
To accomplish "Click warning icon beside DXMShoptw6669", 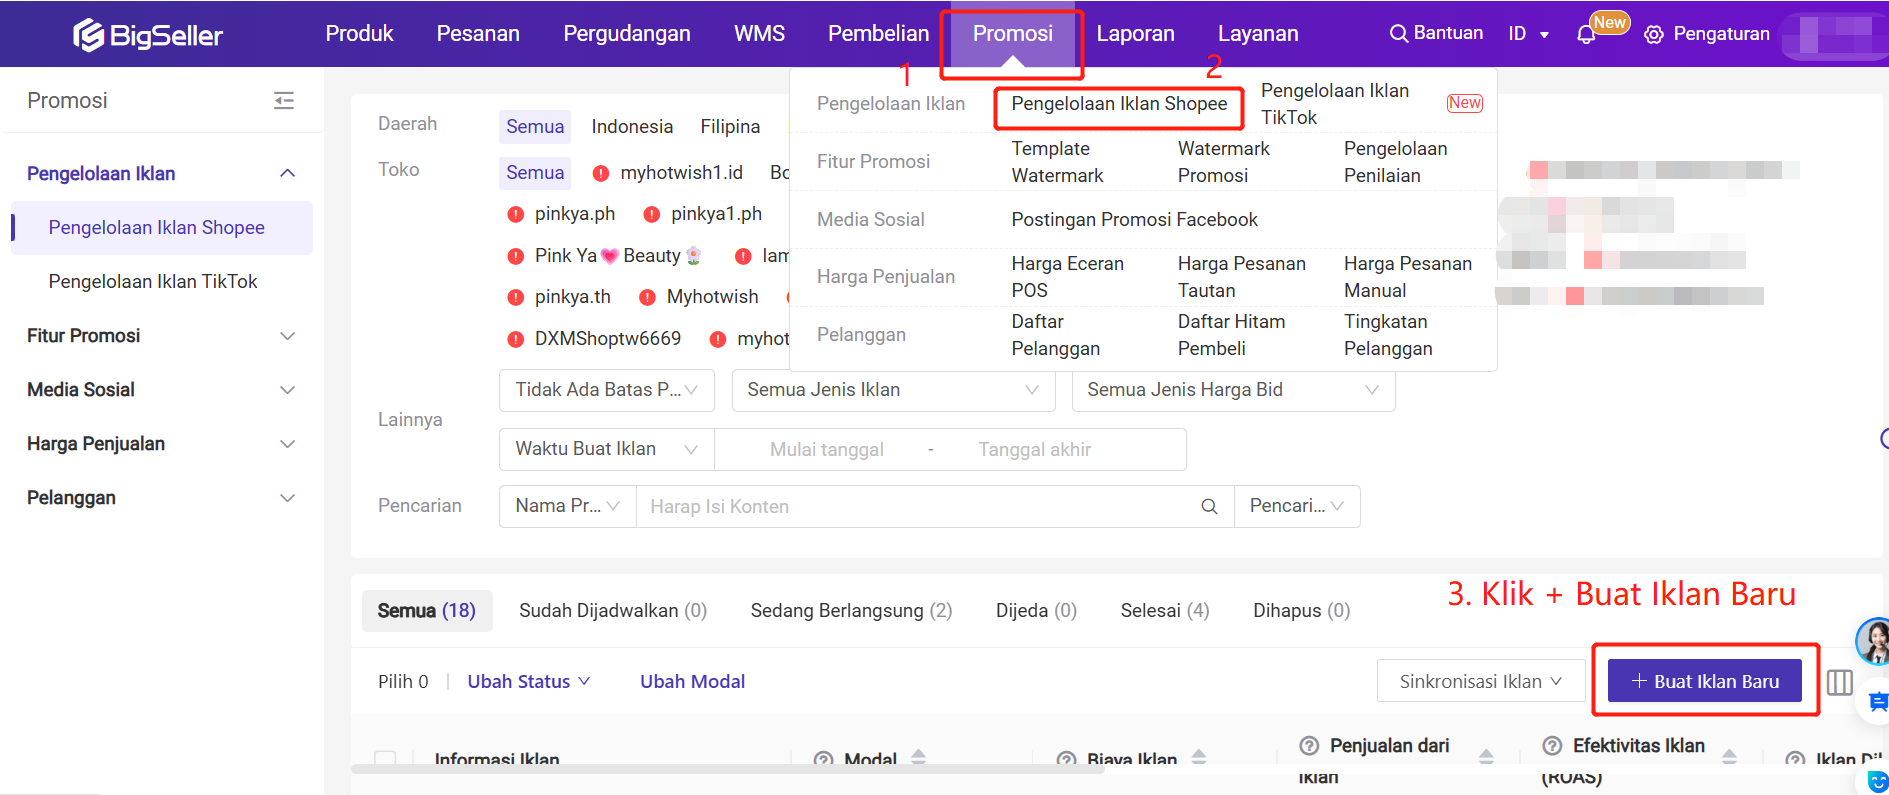I will (515, 339).
